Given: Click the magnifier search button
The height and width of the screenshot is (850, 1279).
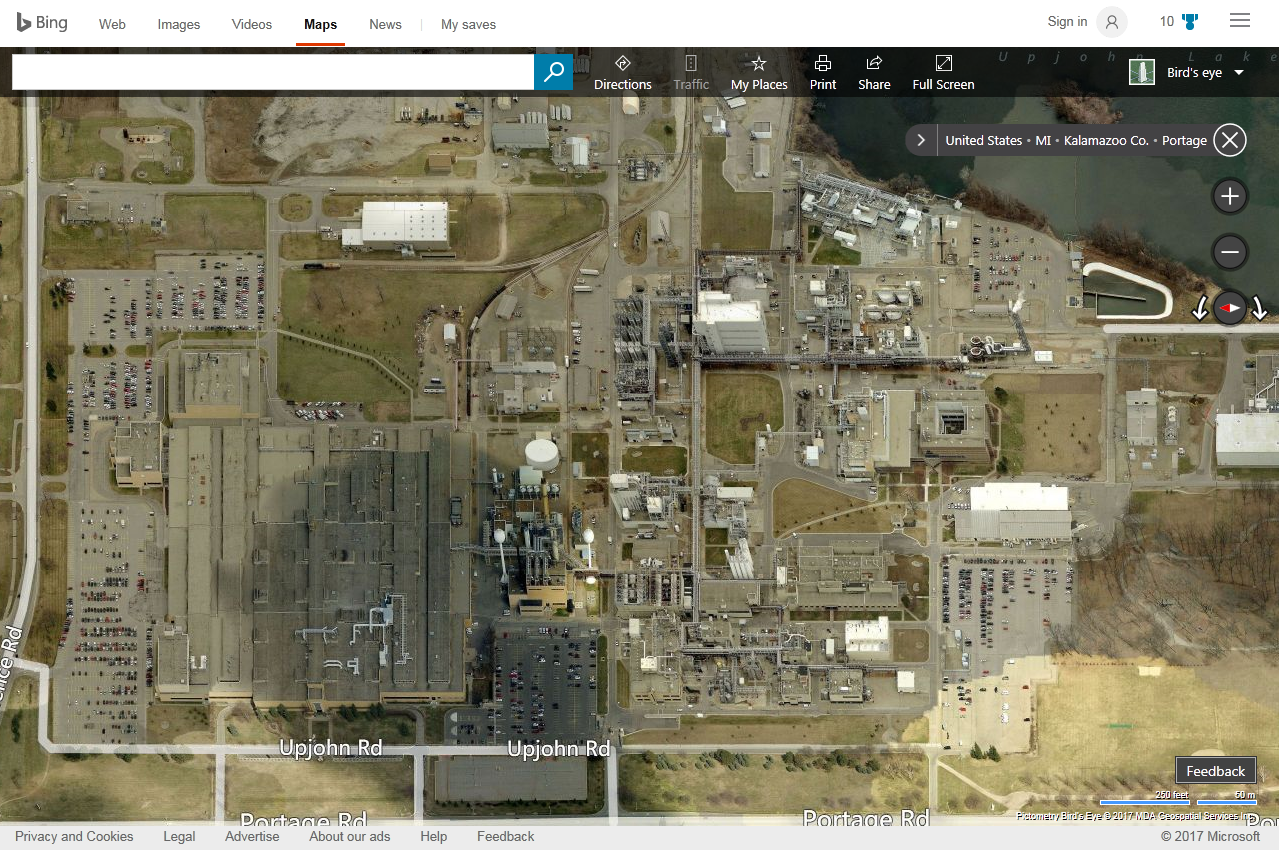Looking at the screenshot, I should click(553, 72).
